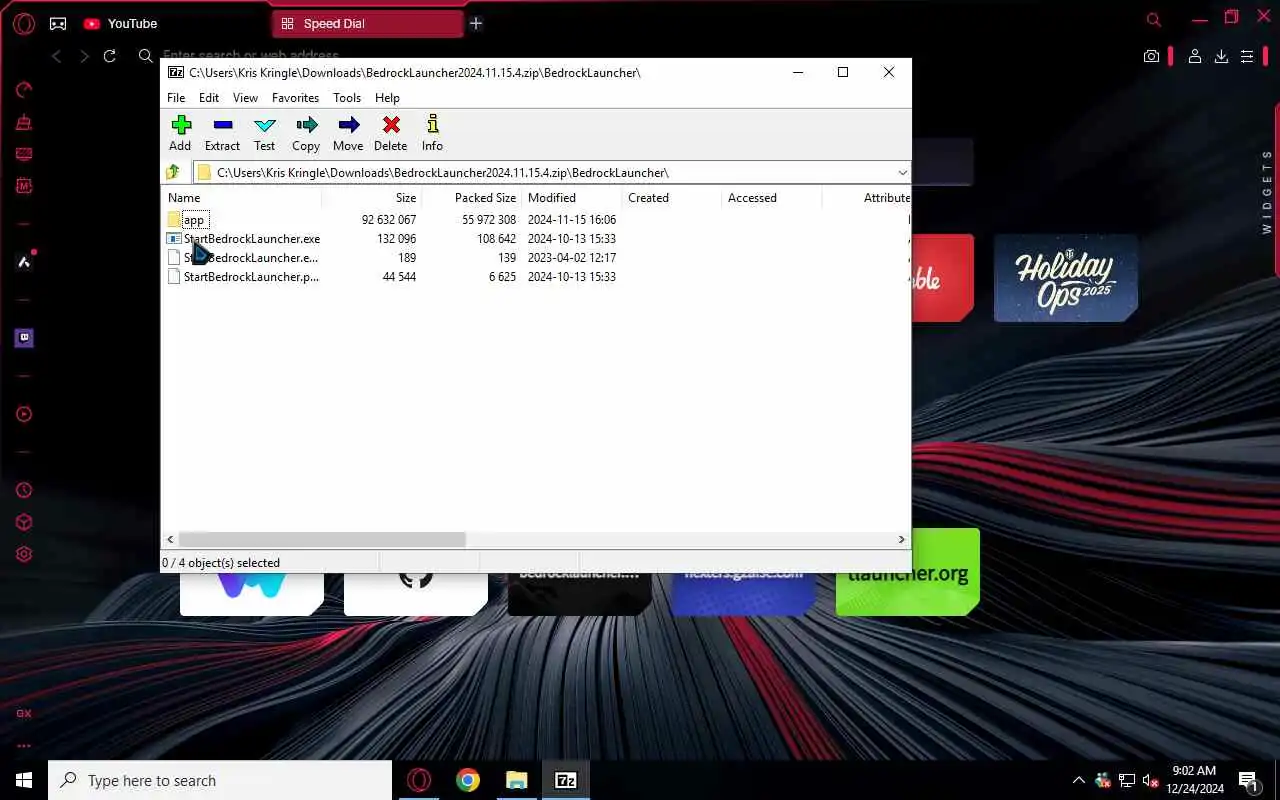
Task: Click the Windows Start button
Action: click(x=24, y=780)
